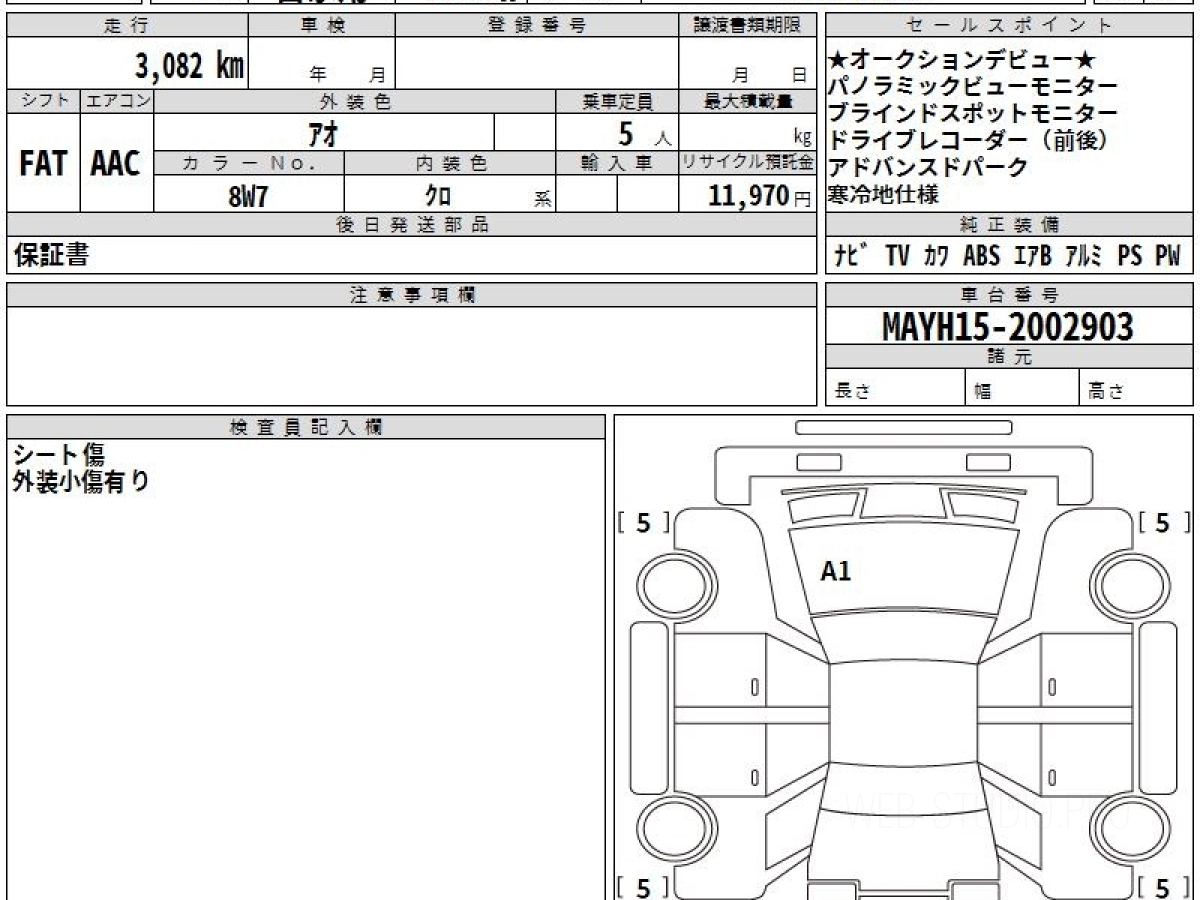Select chassis number MAYH15-2002903
The width and height of the screenshot is (1200, 900).
[x=1008, y=327]
